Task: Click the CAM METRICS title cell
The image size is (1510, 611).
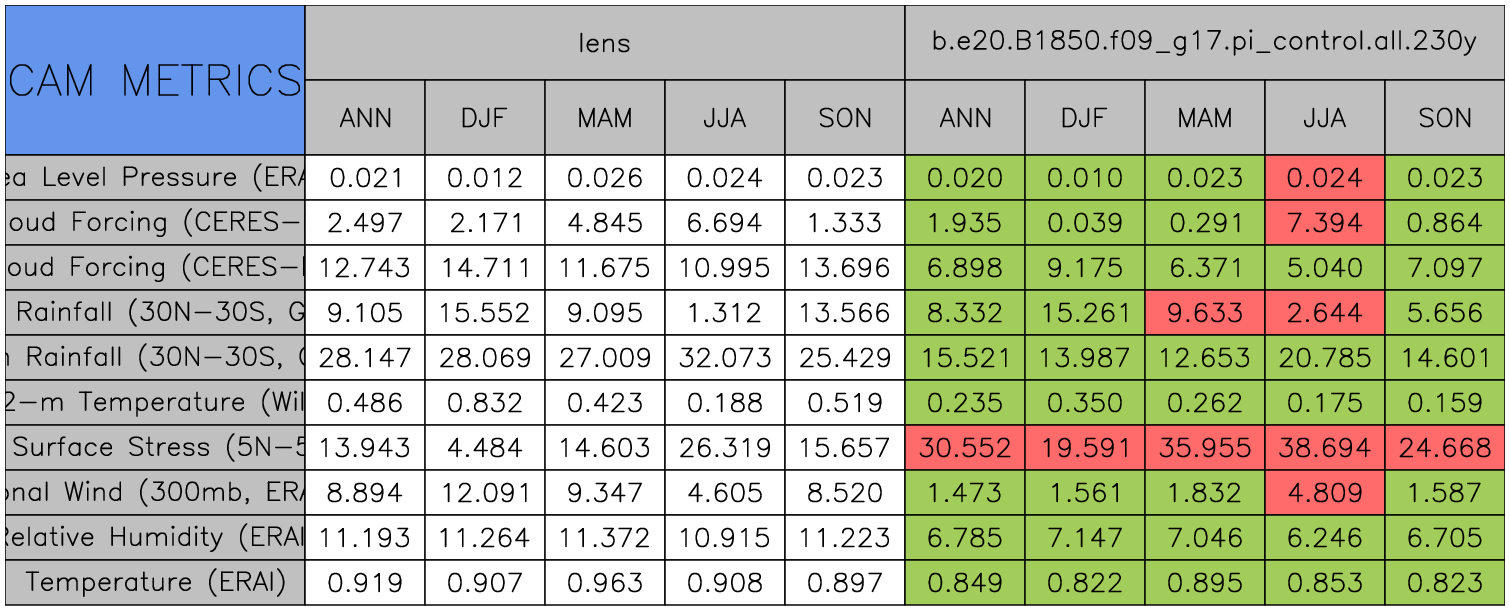Action: (x=154, y=80)
